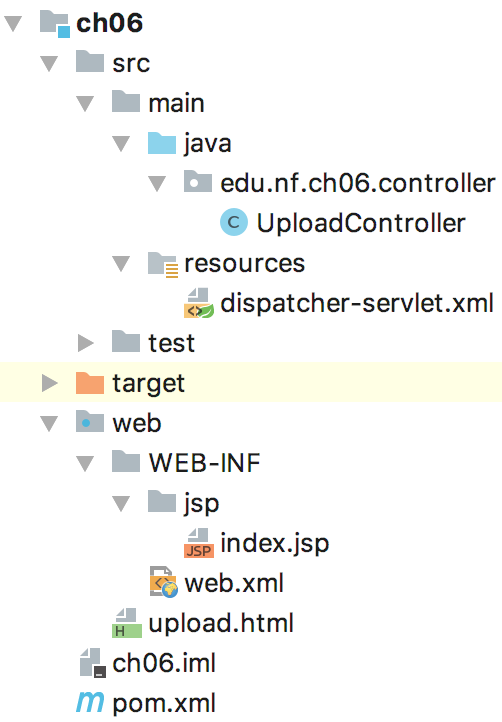This screenshot has height=722, width=502.
Task: Collapse the WEB-INF folder arrow
Action: pos(85,463)
